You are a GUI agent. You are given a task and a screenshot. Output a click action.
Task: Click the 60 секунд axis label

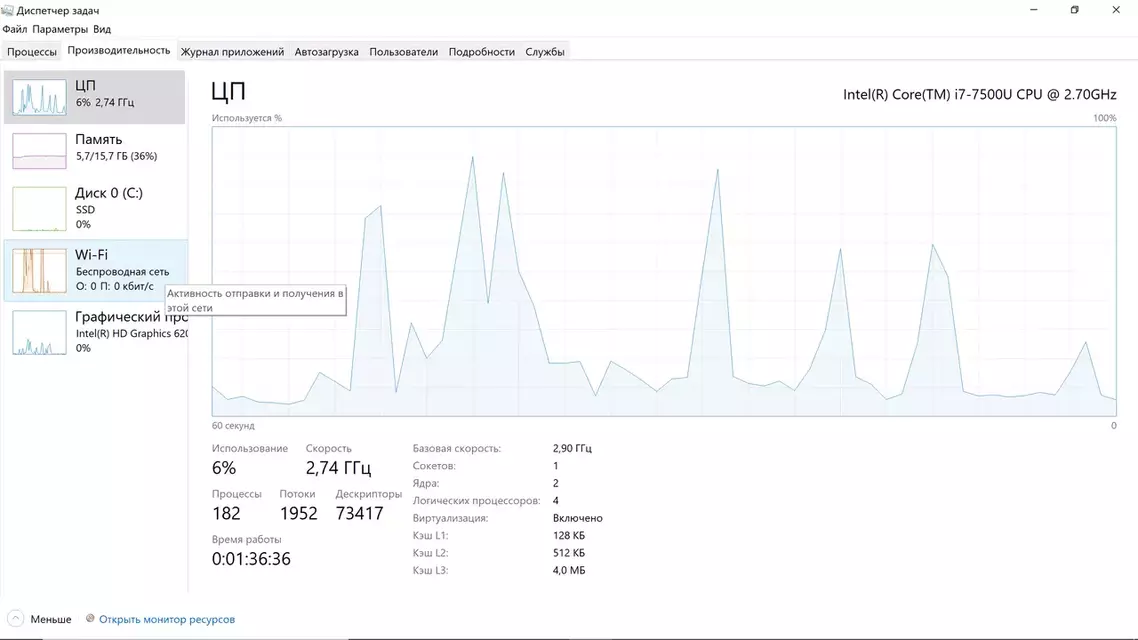point(233,426)
